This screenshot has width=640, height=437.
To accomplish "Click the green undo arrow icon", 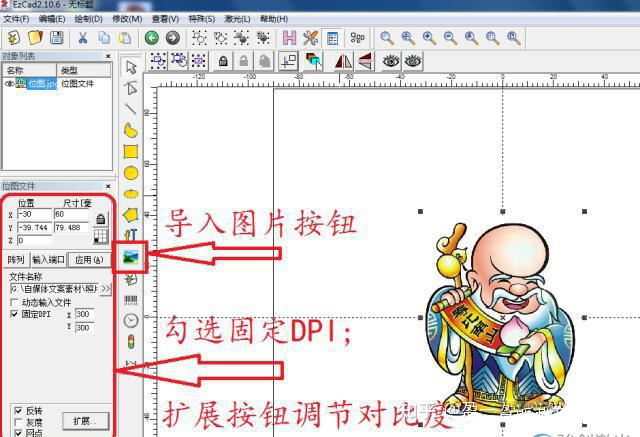I will [x=151, y=38].
